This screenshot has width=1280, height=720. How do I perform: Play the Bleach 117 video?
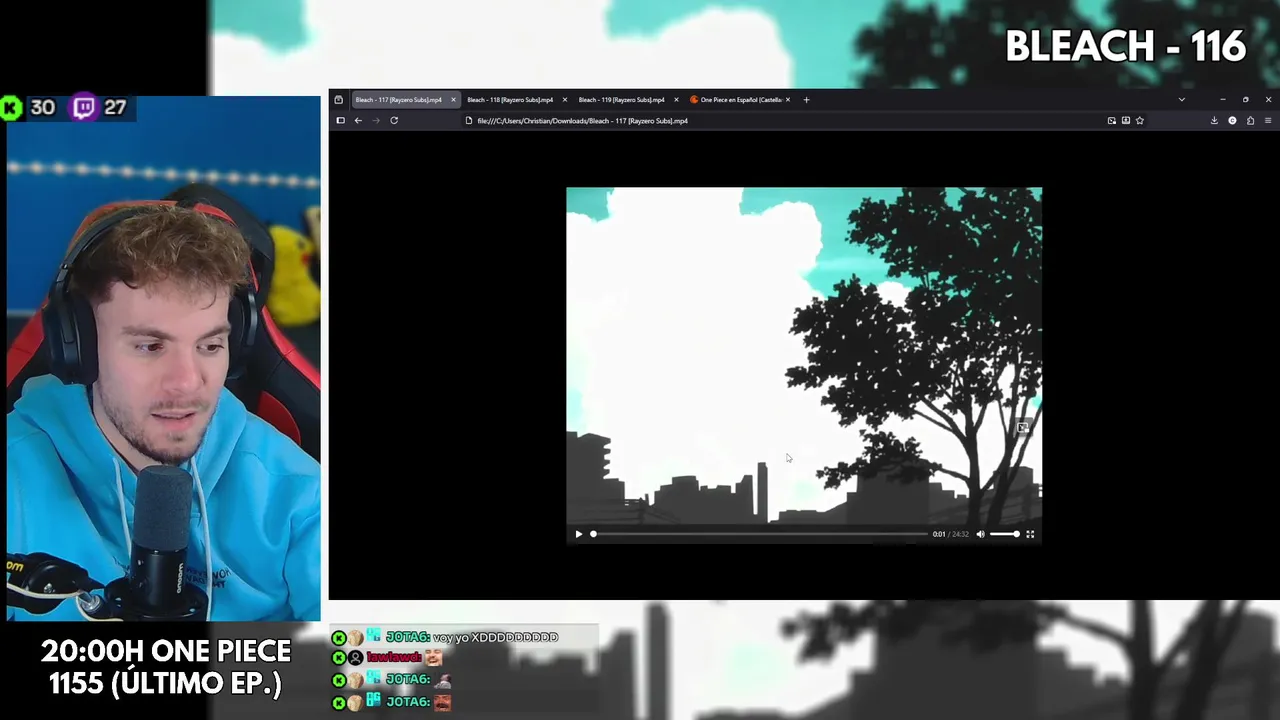click(x=578, y=534)
